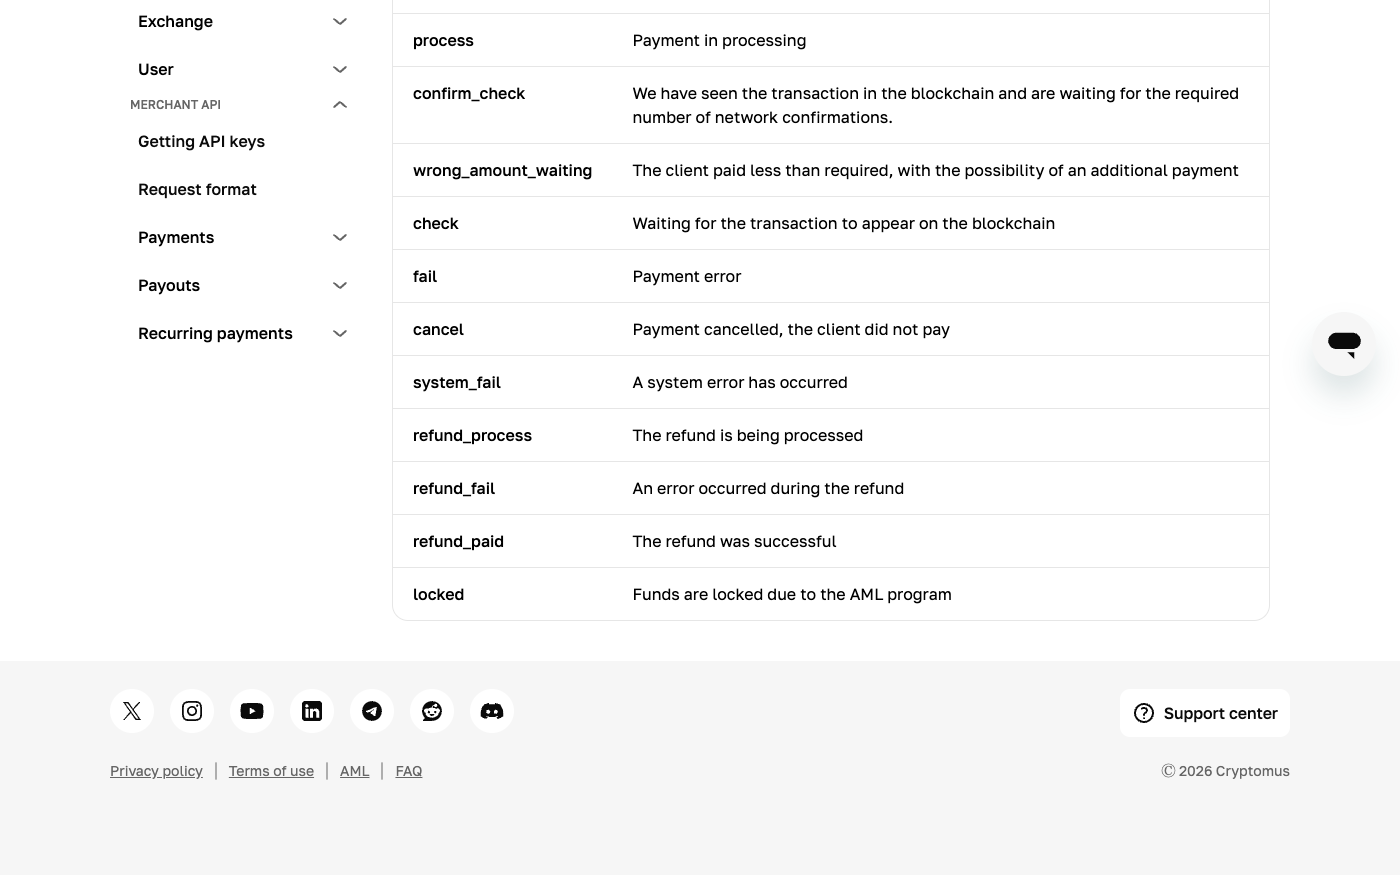Click the '© 2026 Cryptomus' copyright text
The image size is (1400, 875).
[x=1225, y=771]
